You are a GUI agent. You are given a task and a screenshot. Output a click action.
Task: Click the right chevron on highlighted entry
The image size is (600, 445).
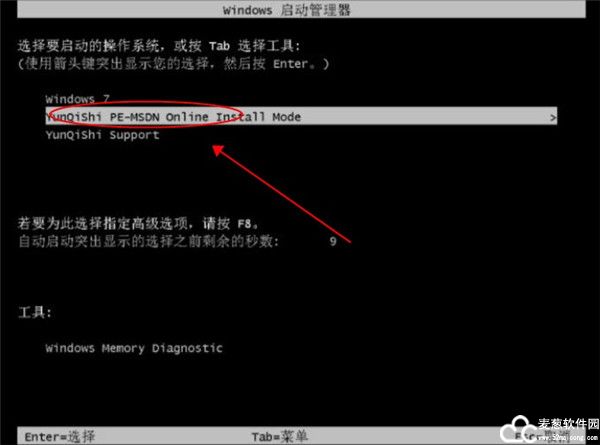(x=553, y=117)
